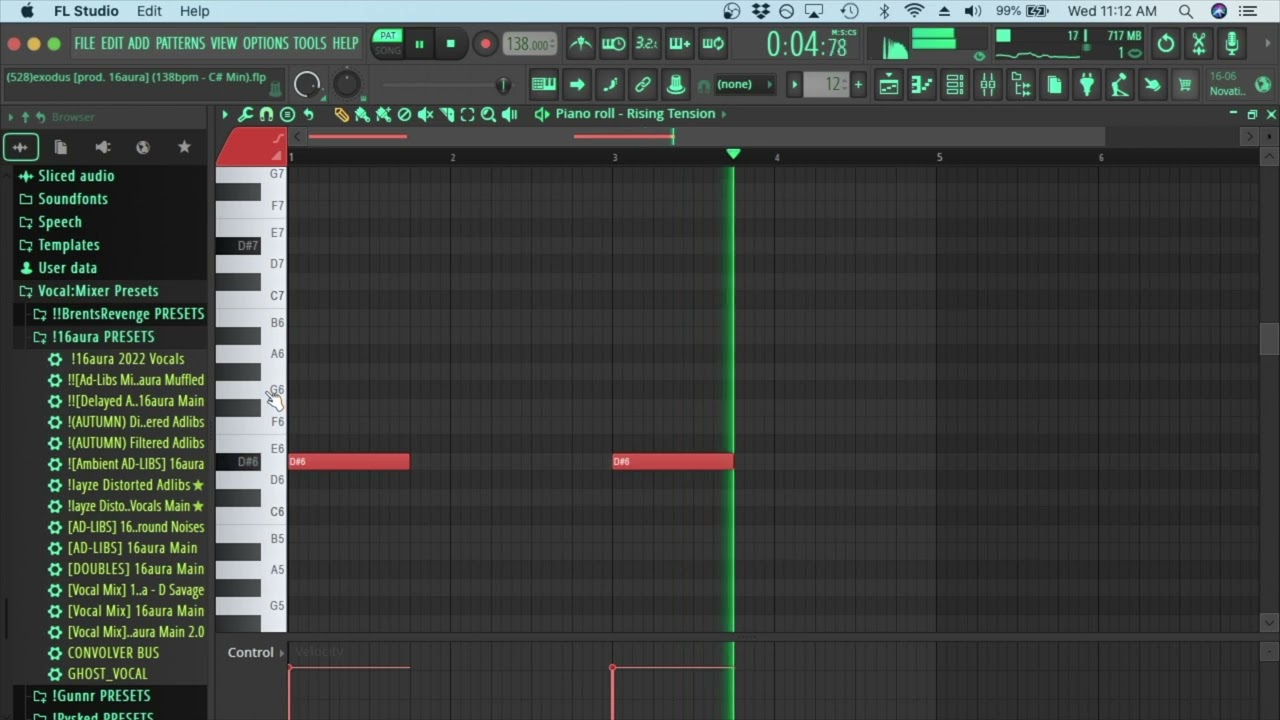
Task: Select the Draw pencil tool
Action: 341,114
